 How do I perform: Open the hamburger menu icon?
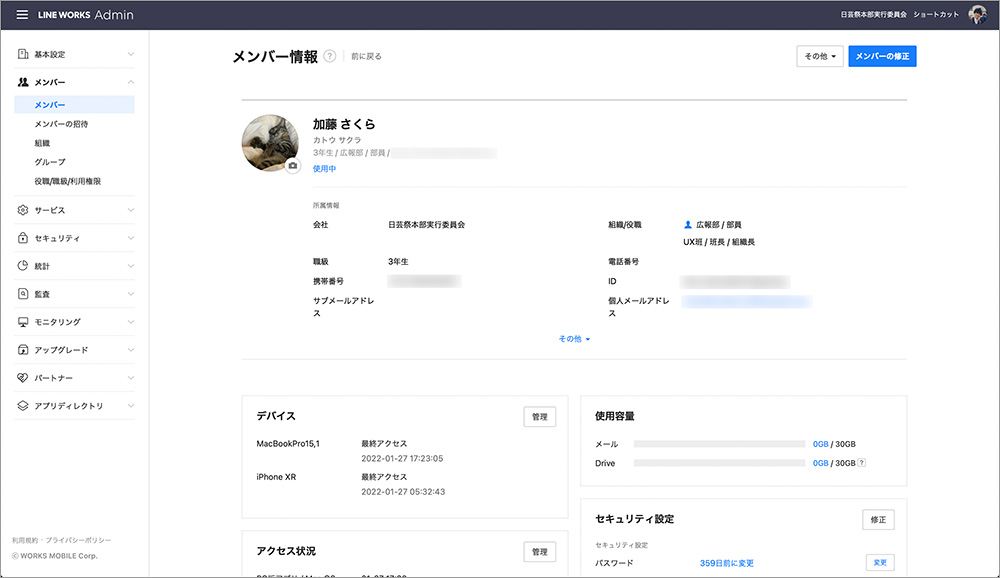[x=22, y=15]
